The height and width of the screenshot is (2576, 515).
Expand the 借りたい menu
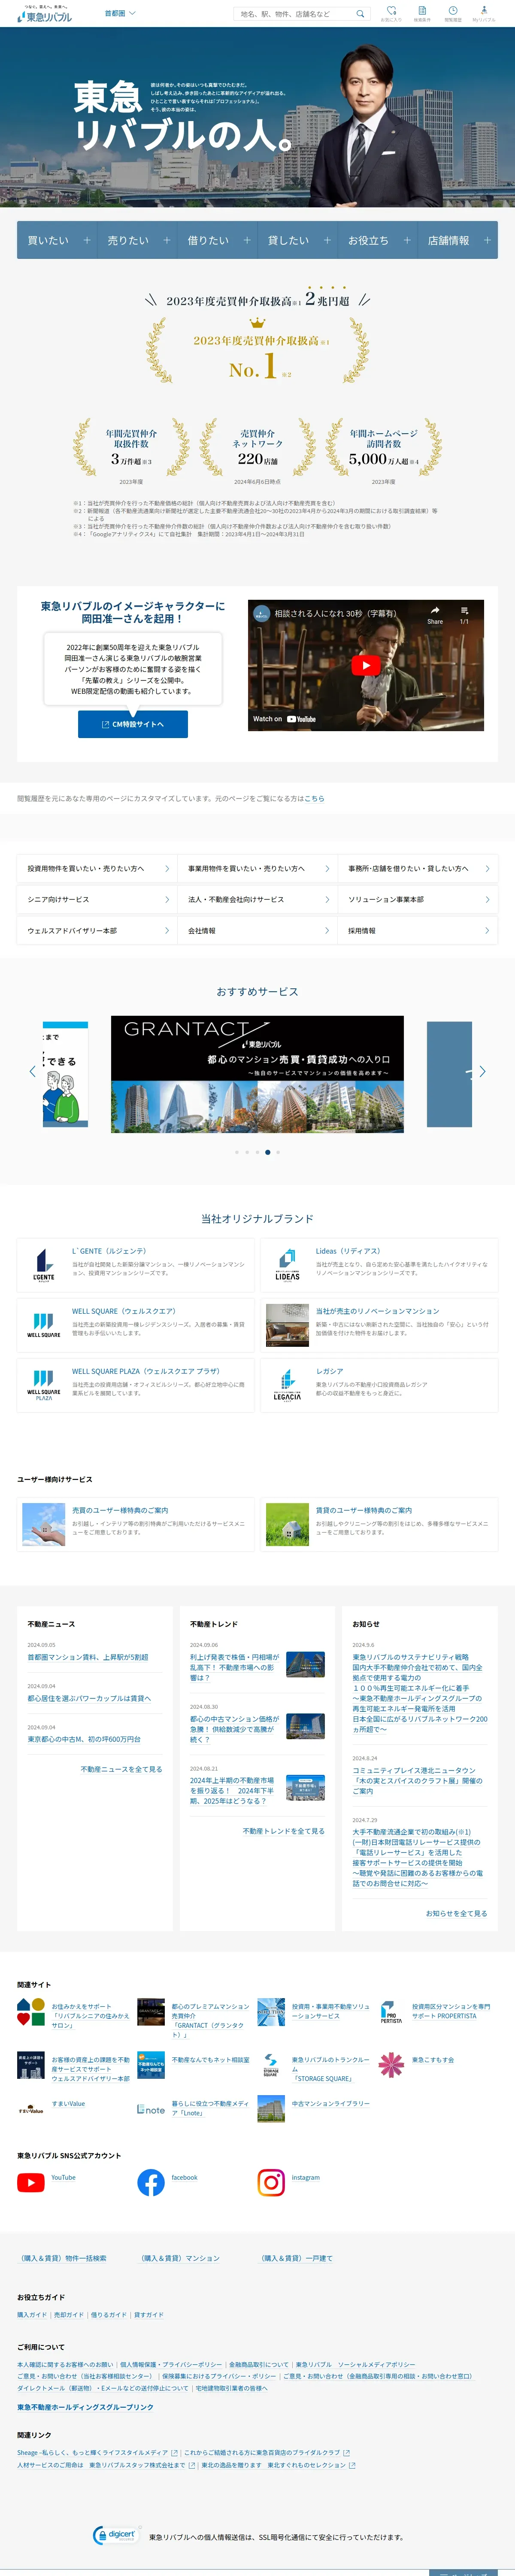click(217, 240)
